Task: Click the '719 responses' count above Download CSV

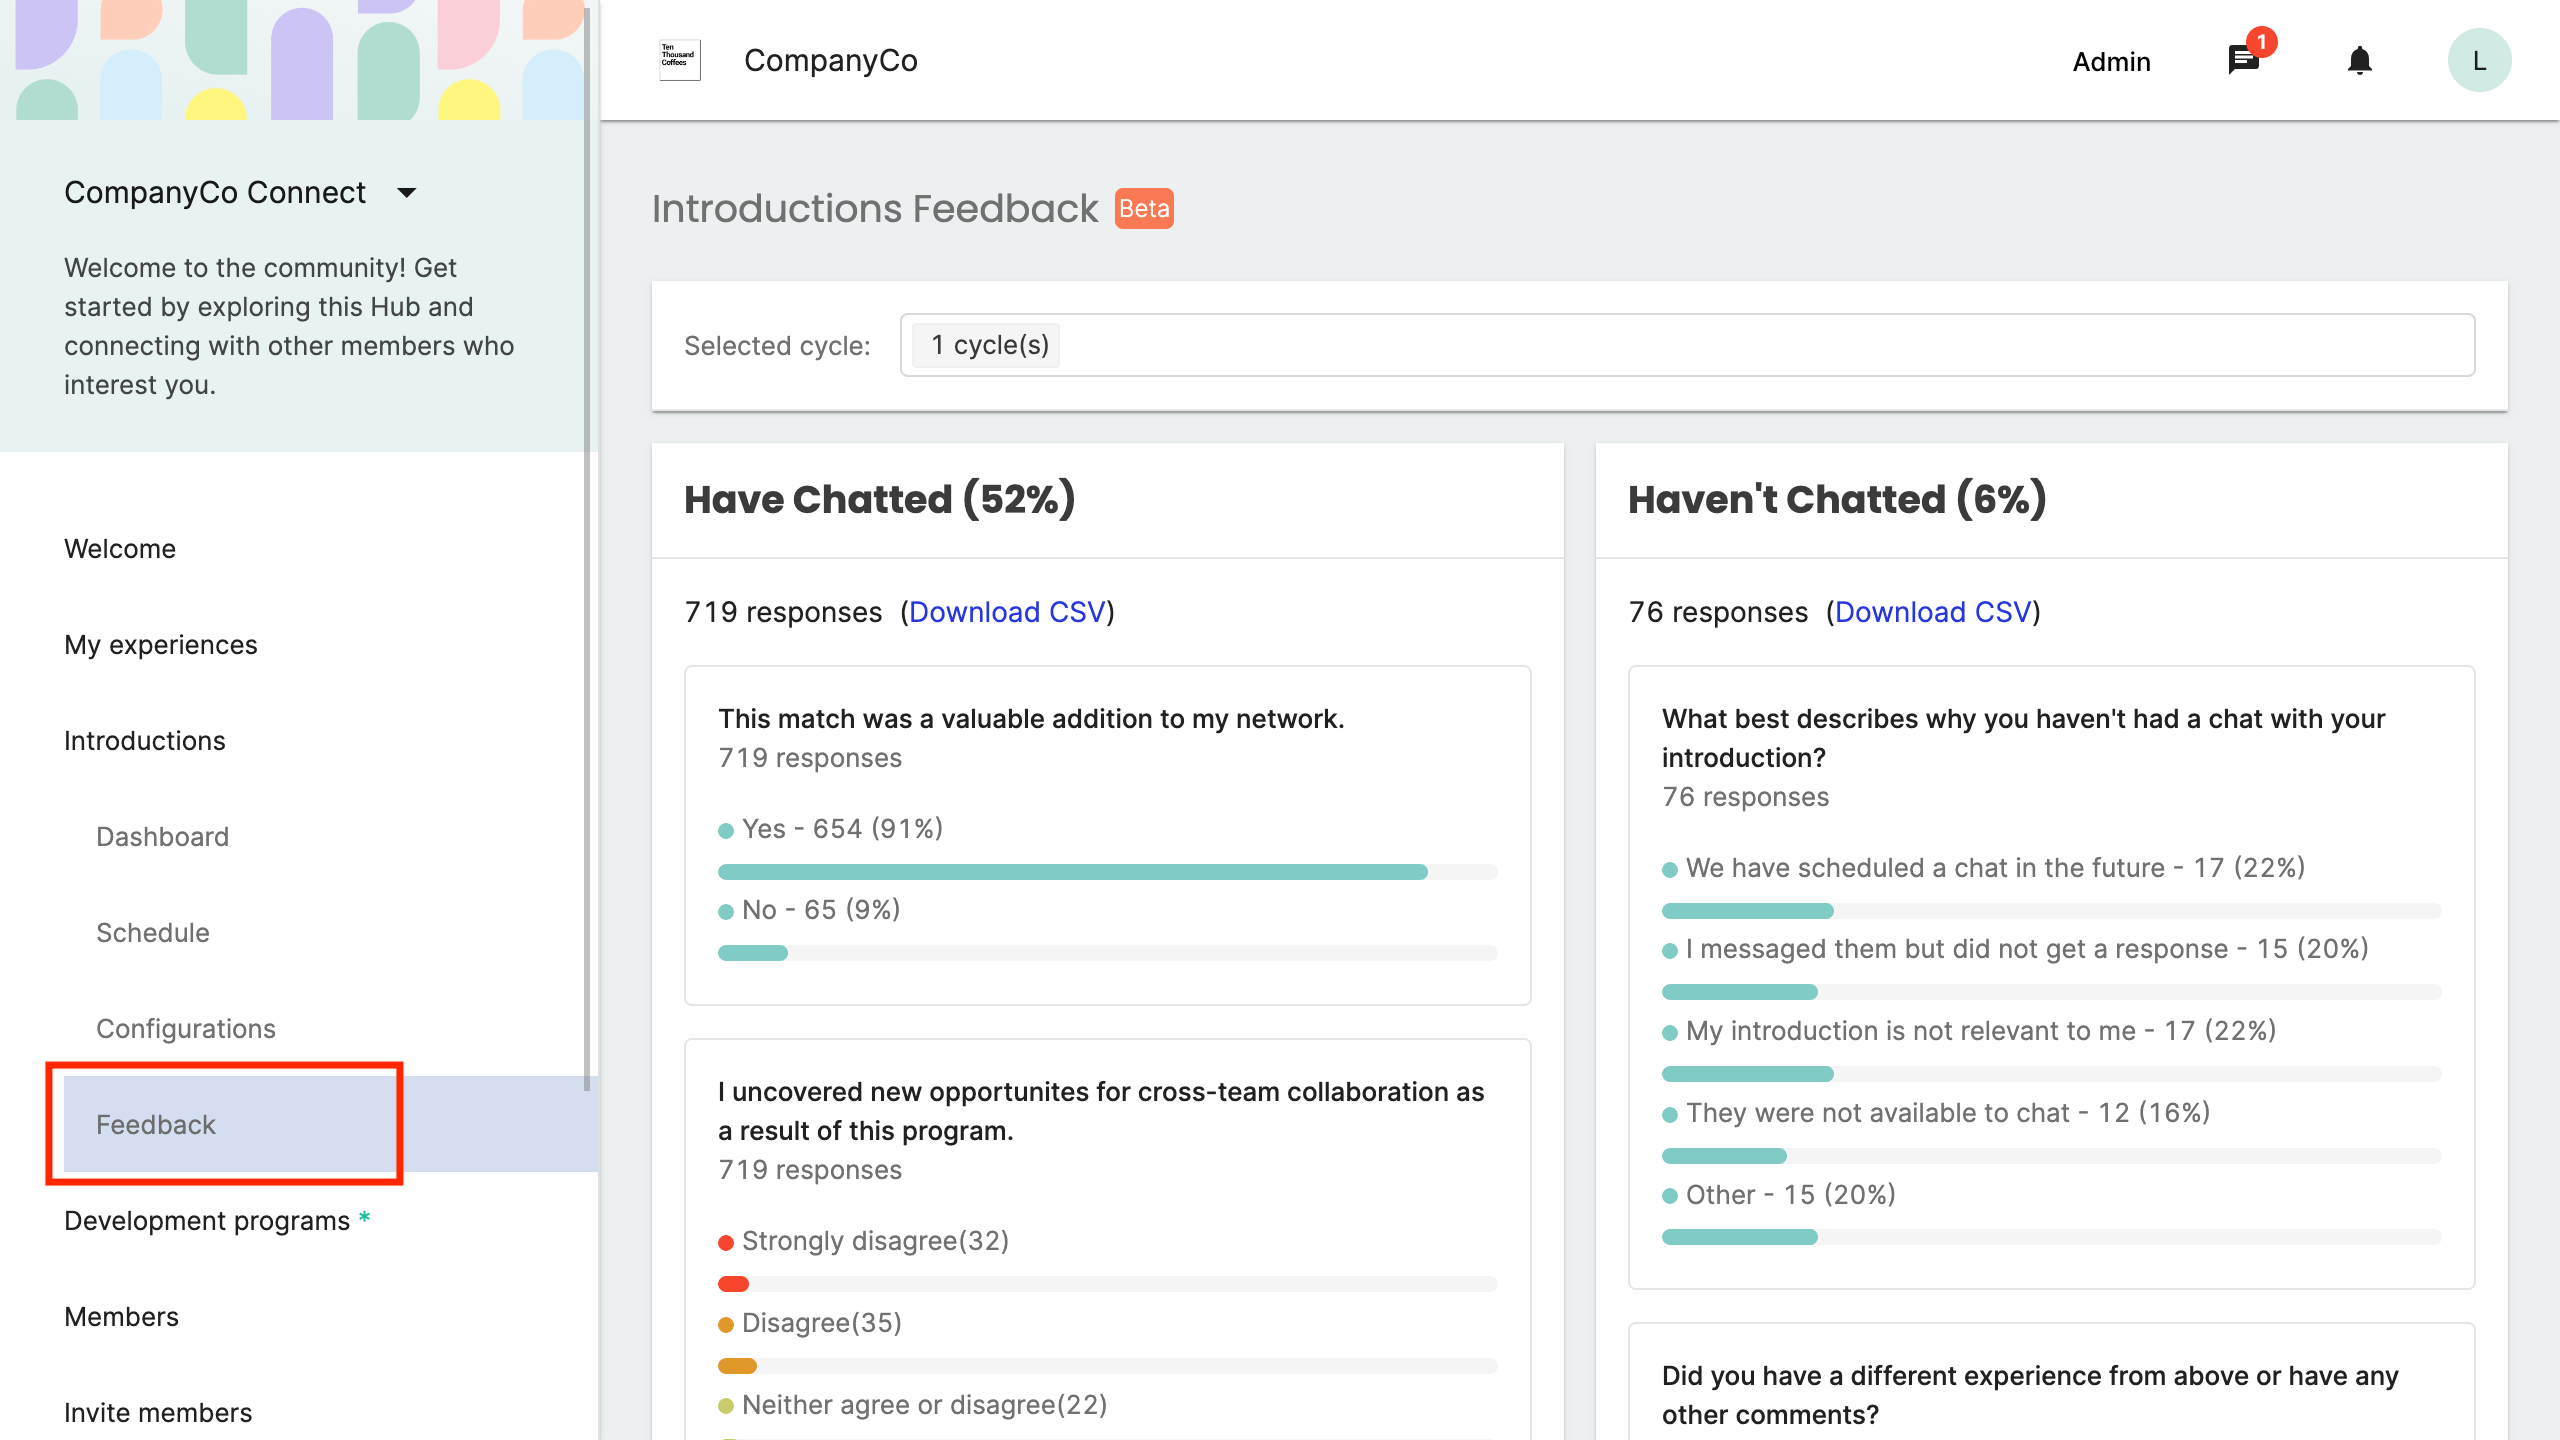Action: click(783, 612)
